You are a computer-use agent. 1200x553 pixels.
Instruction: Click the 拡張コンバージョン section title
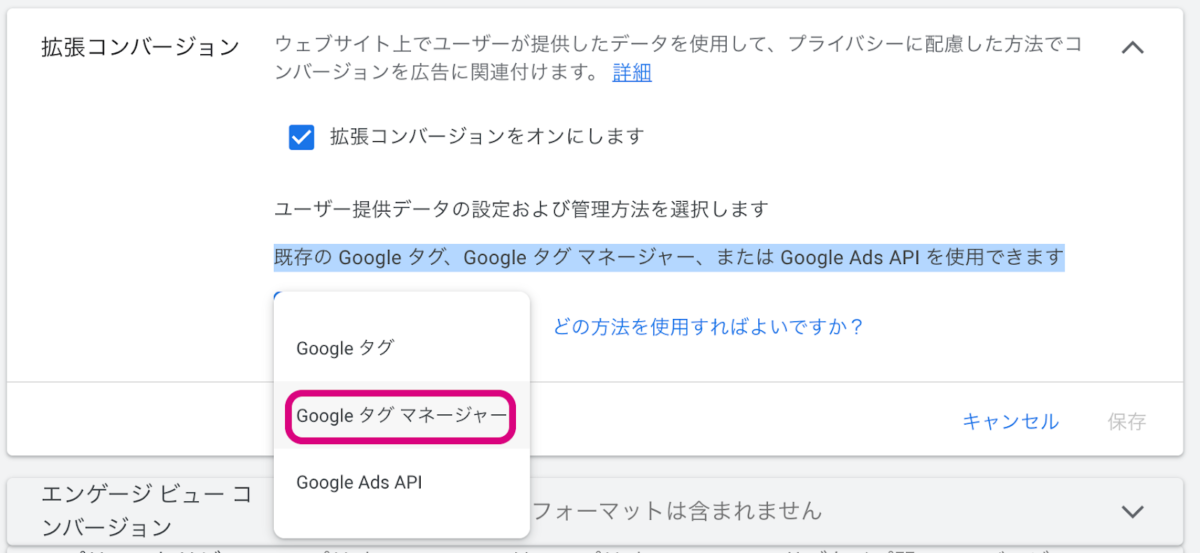(x=140, y=47)
